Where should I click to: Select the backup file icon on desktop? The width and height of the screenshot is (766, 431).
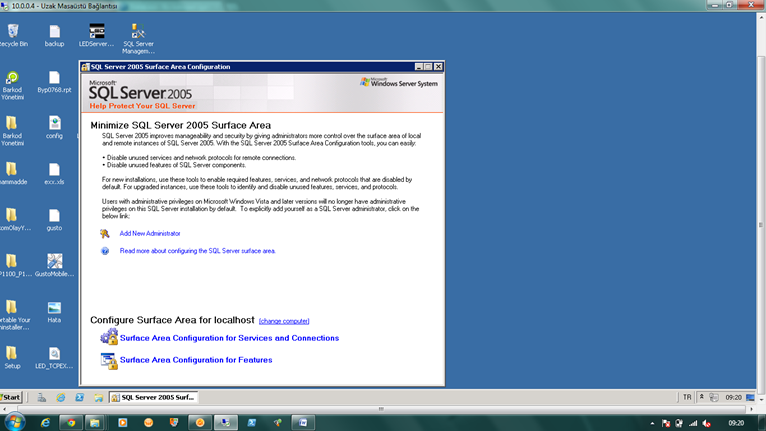pyautogui.click(x=54, y=31)
